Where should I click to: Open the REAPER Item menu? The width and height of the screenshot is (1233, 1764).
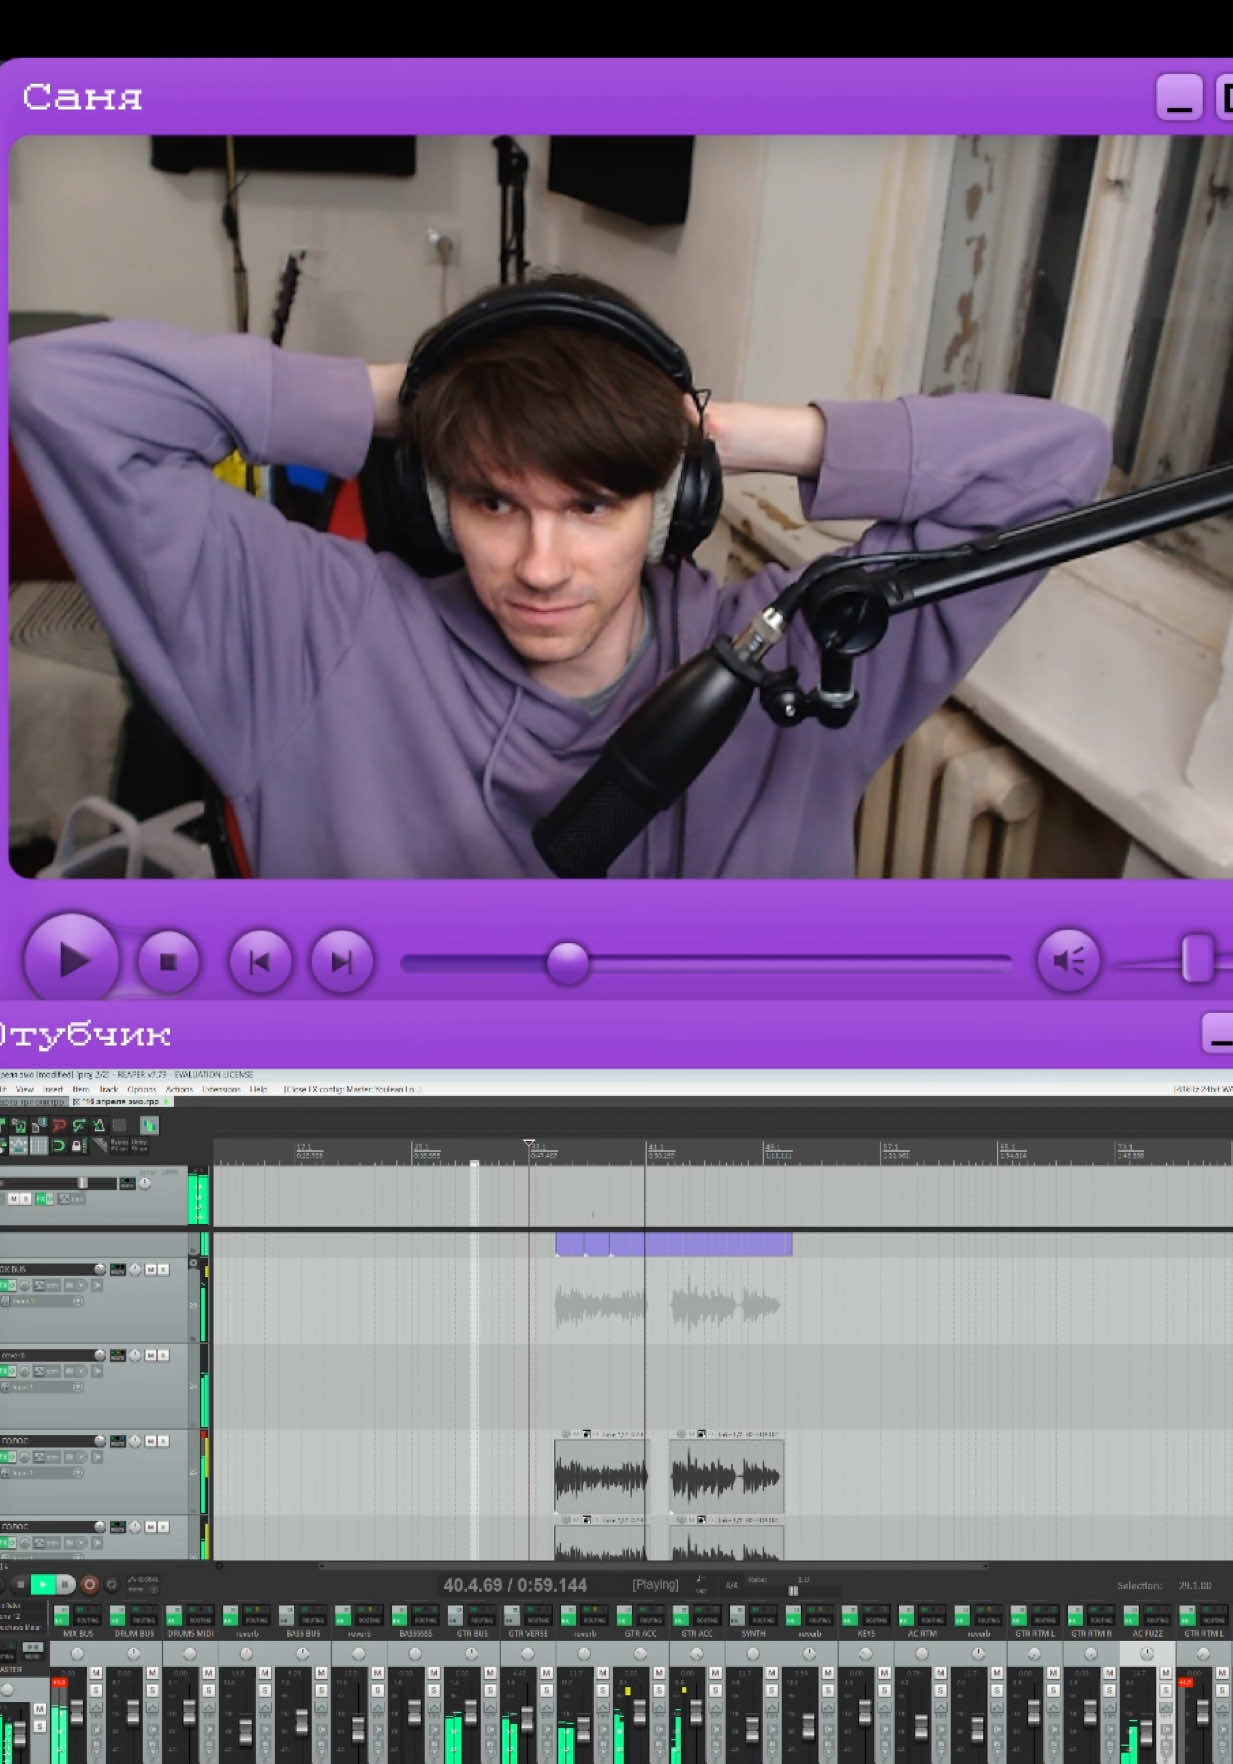(81, 1089)
